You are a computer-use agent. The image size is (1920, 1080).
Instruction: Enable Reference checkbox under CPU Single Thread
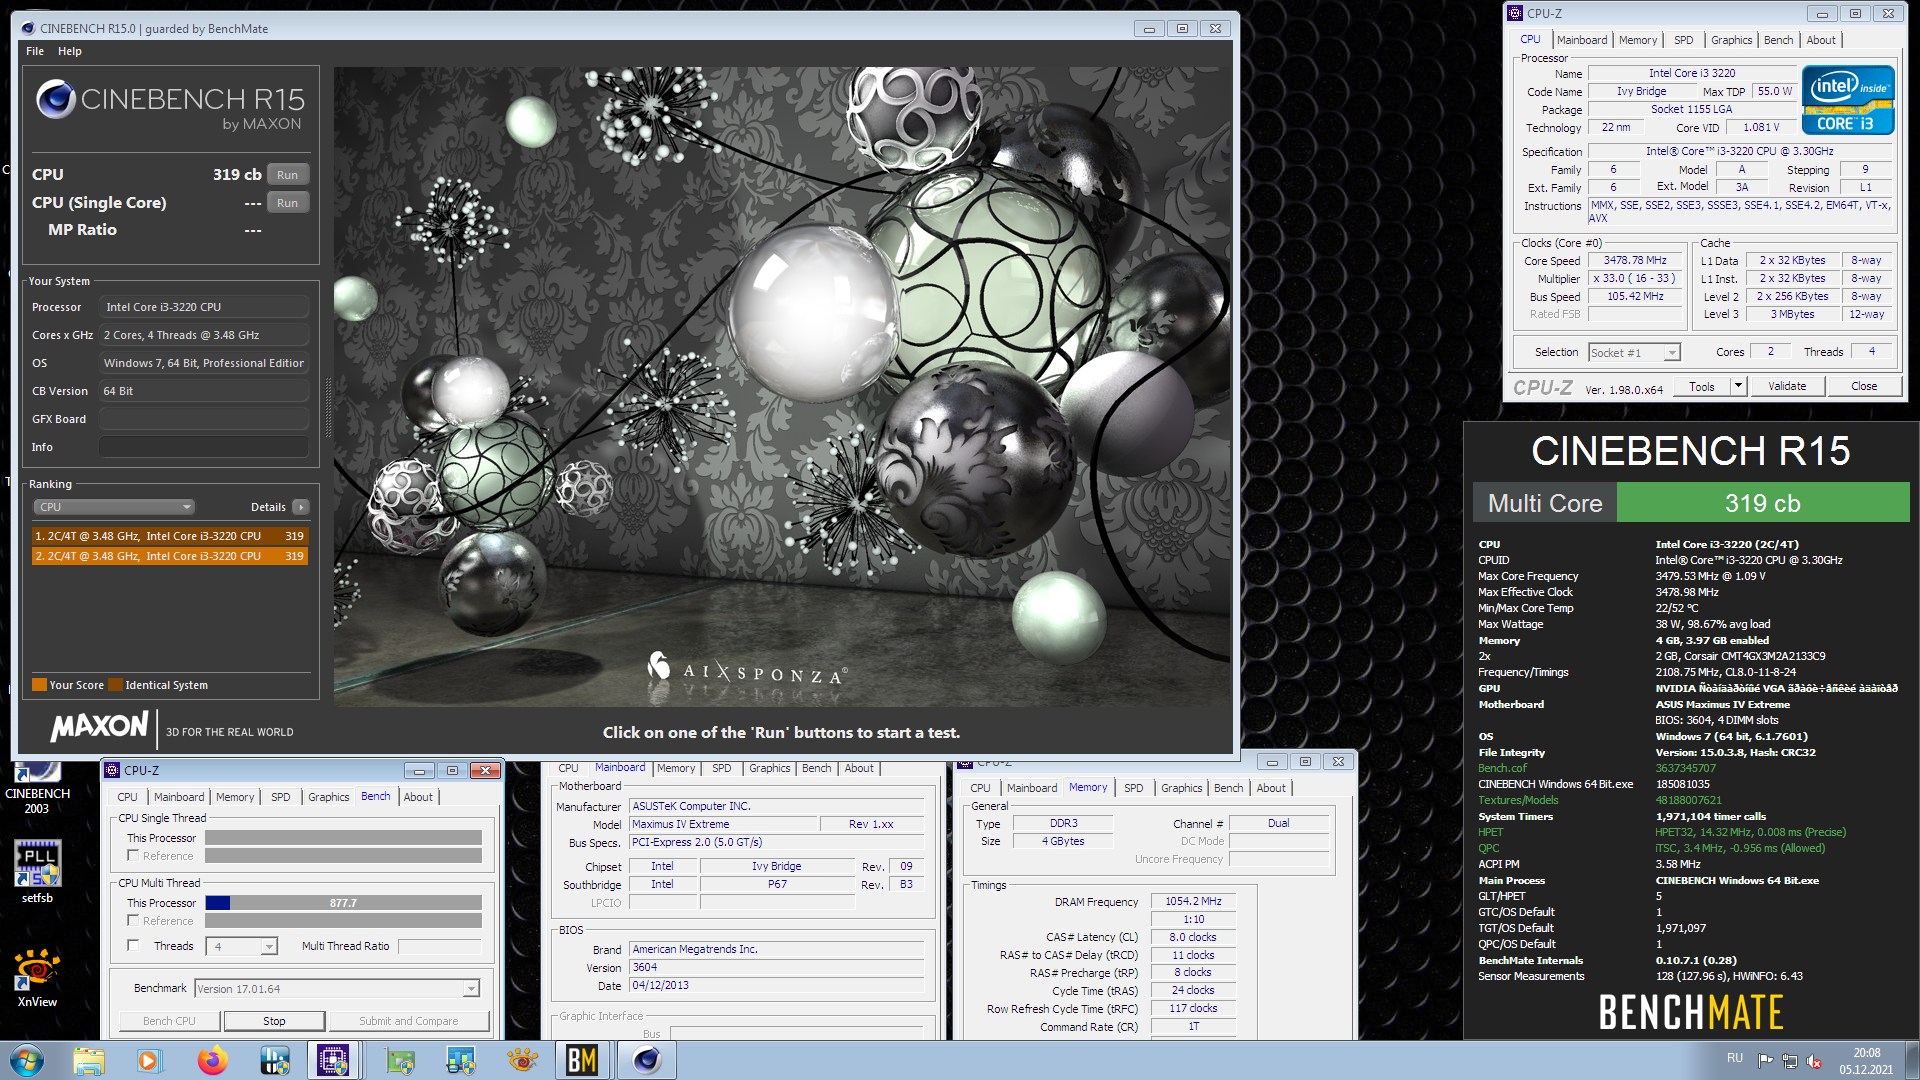133,856
